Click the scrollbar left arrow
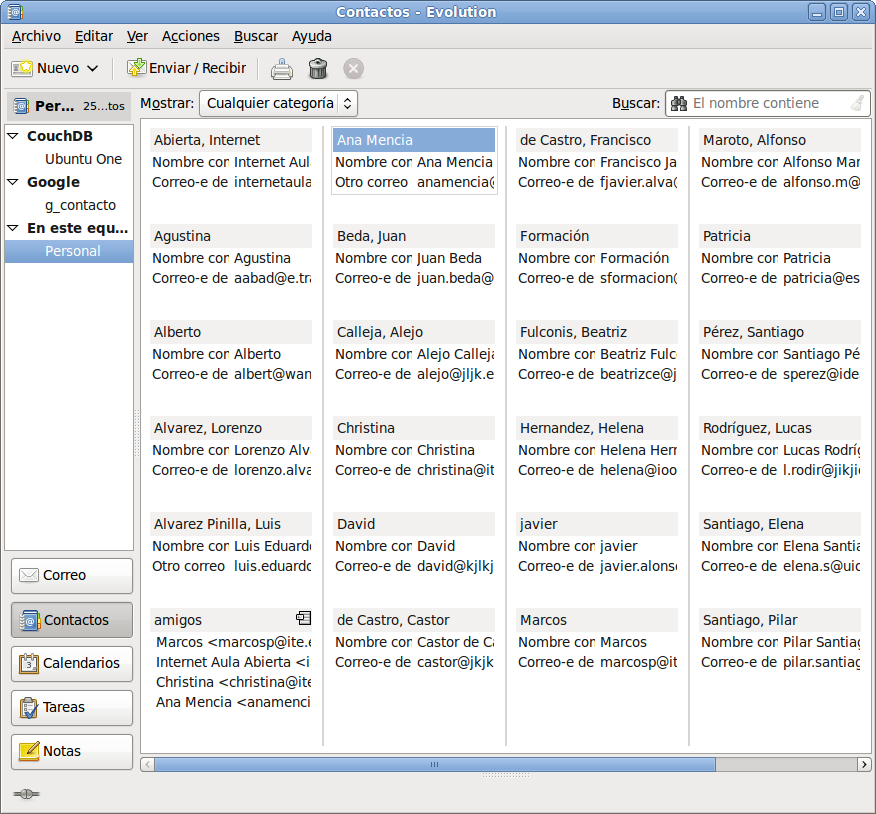The width and height of the screenshot is (876, 814). 147,764
